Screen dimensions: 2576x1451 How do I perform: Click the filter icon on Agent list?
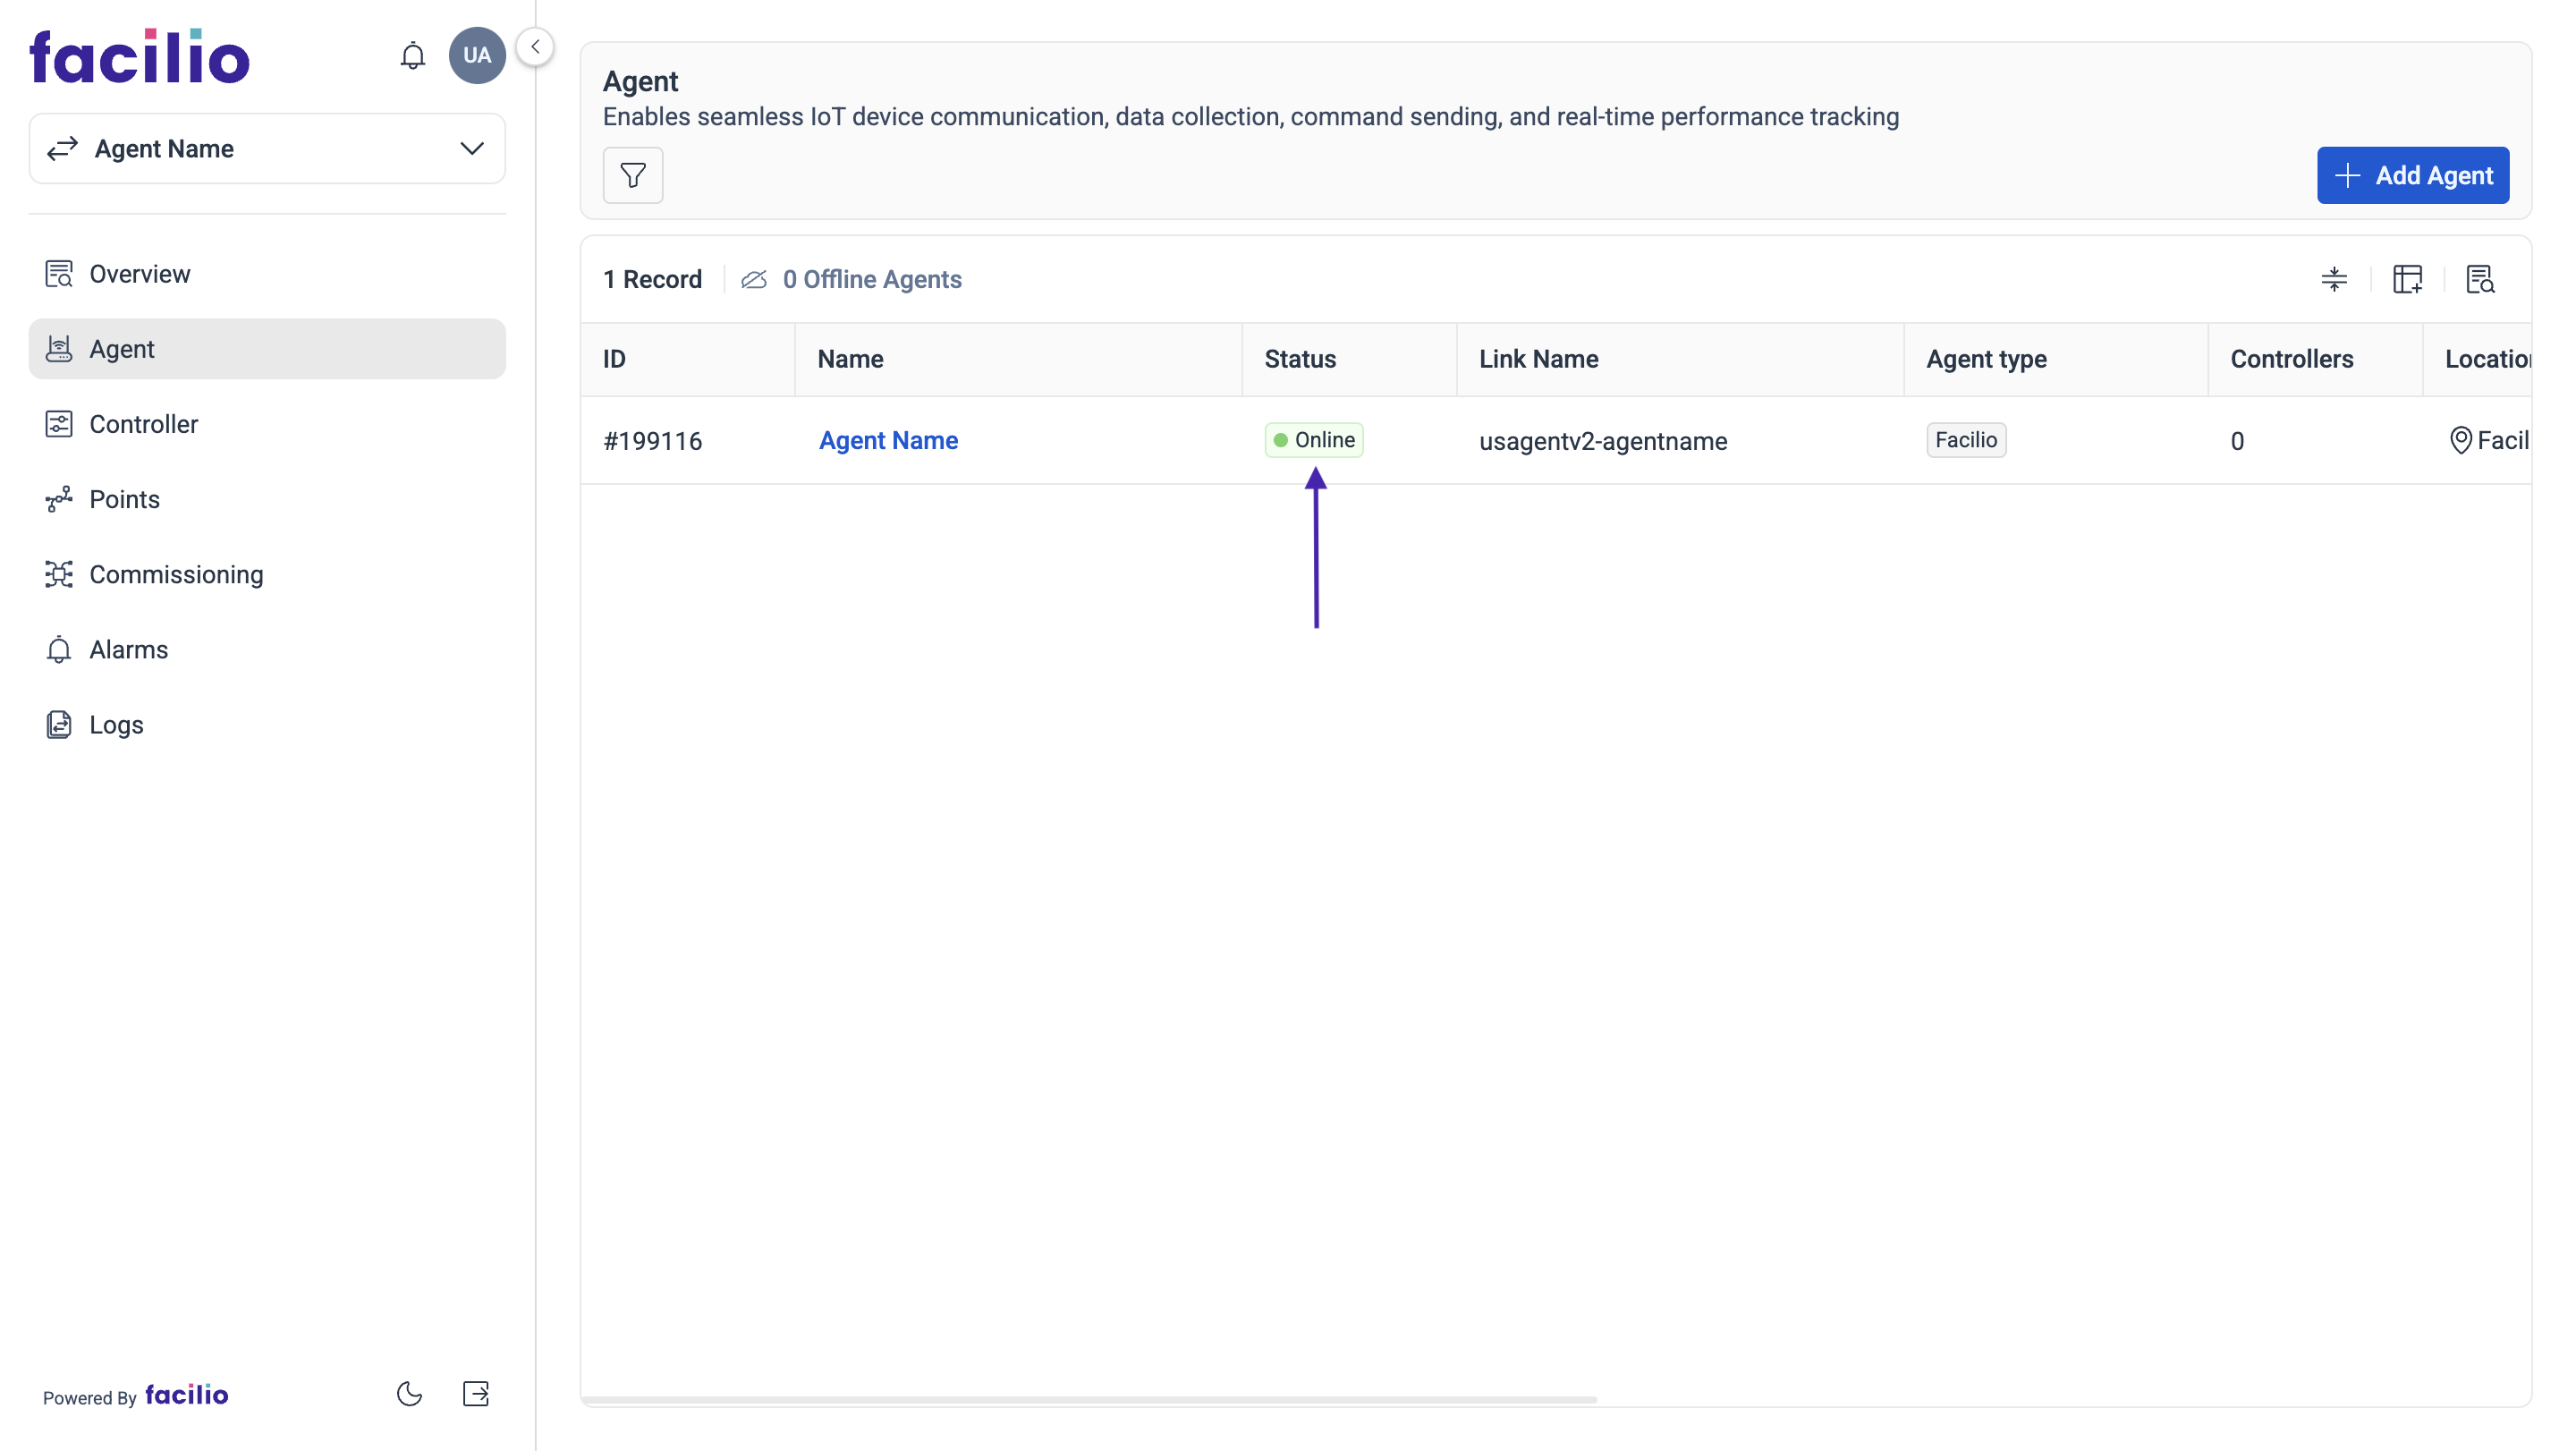pos(631,175)
